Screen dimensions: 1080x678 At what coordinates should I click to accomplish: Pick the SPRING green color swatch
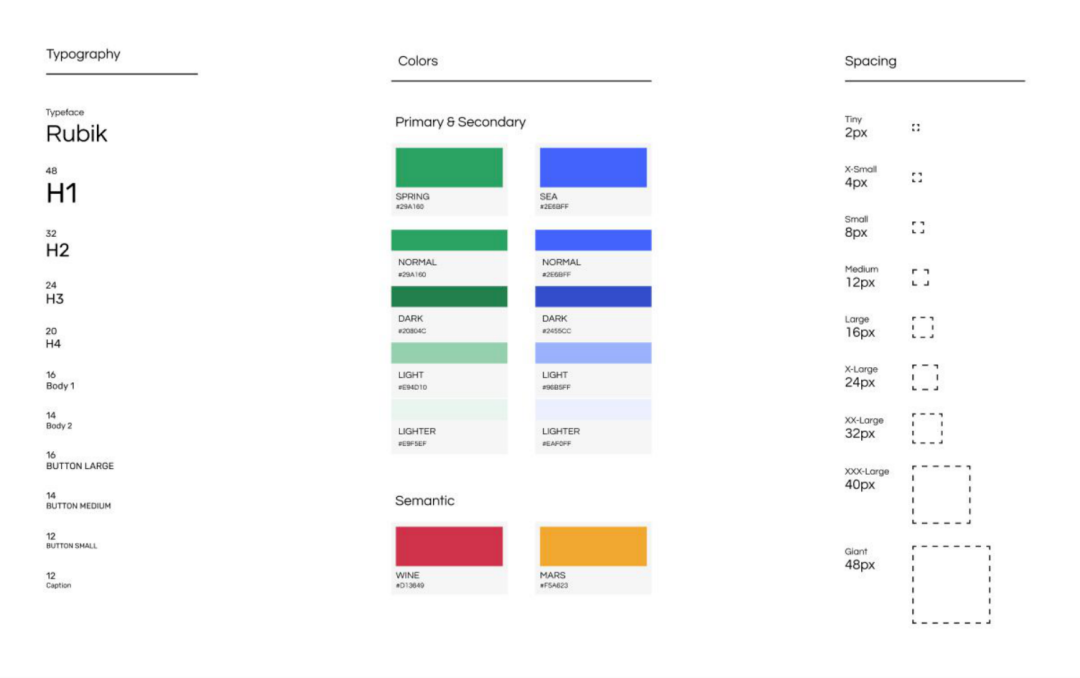449,167
